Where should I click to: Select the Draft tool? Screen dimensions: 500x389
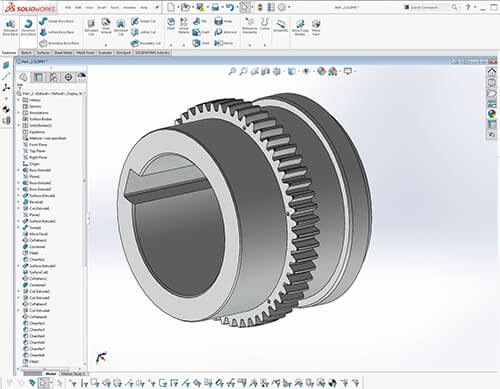coord(201,32)
